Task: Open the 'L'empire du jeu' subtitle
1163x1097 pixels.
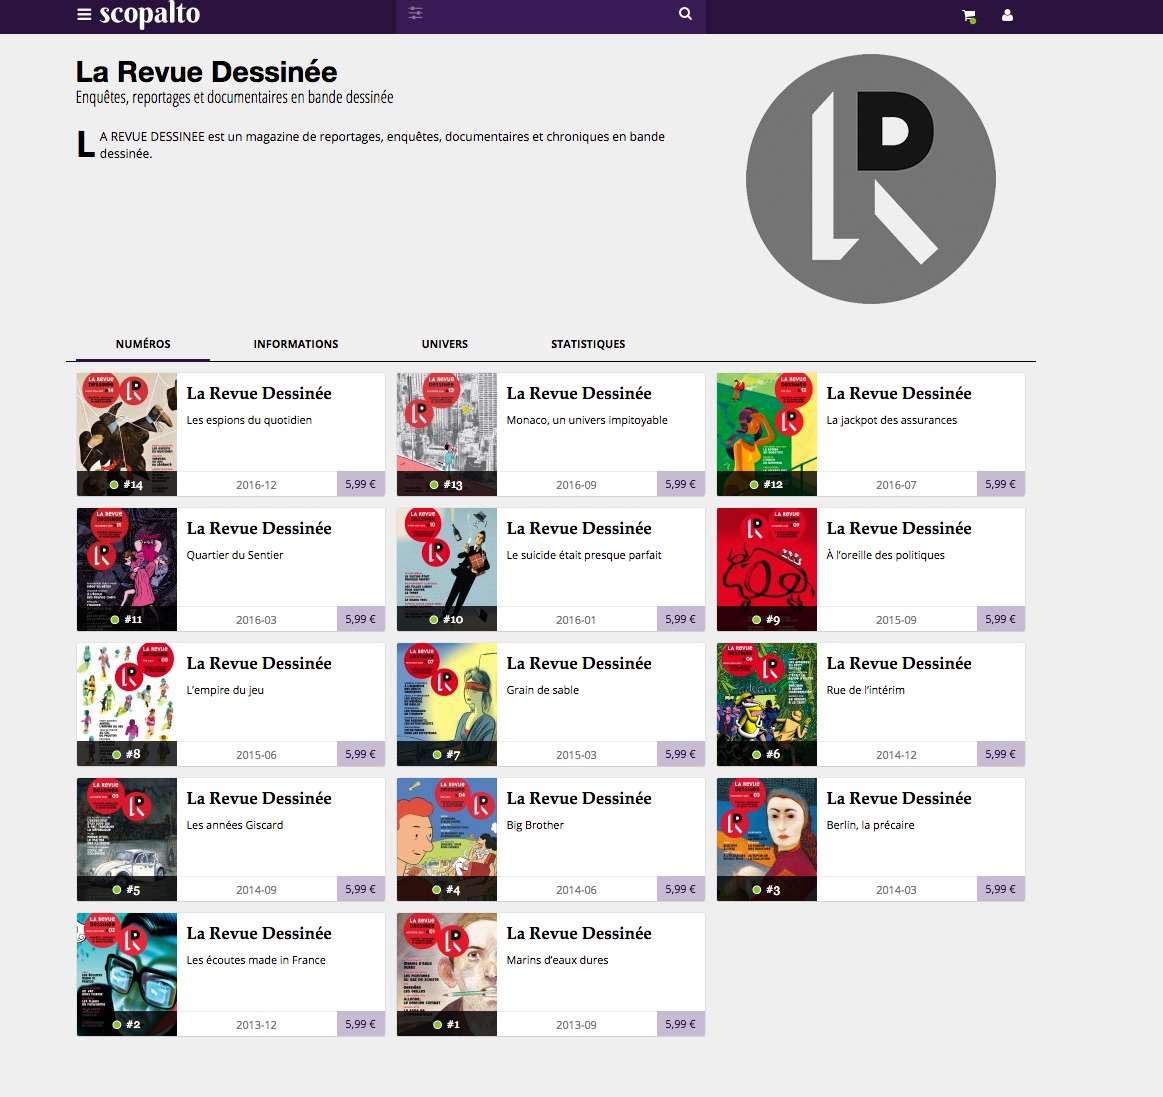Action: coord(225,690)
